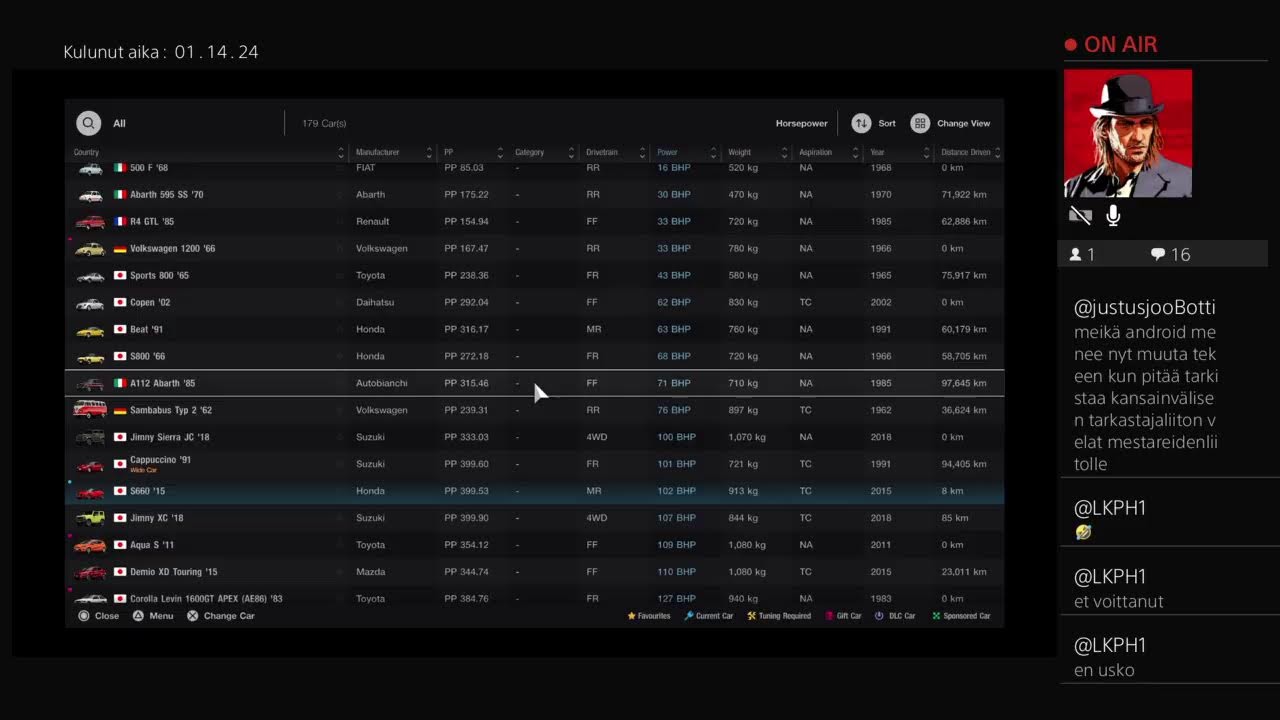This screenshot has width=1280, height=720.
Task: Click the Abarth 595 SS '70 car thumbnail
Action: 91,195
